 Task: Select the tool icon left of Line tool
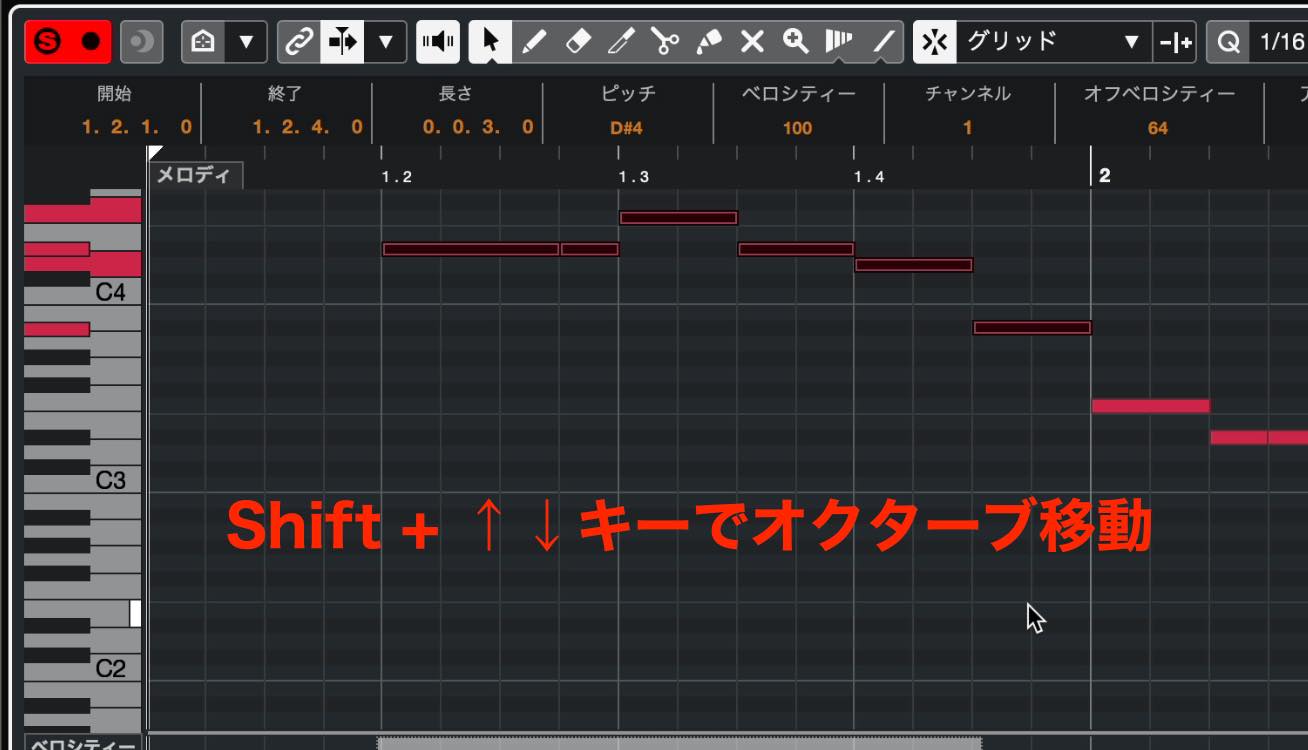pos(839,42)
